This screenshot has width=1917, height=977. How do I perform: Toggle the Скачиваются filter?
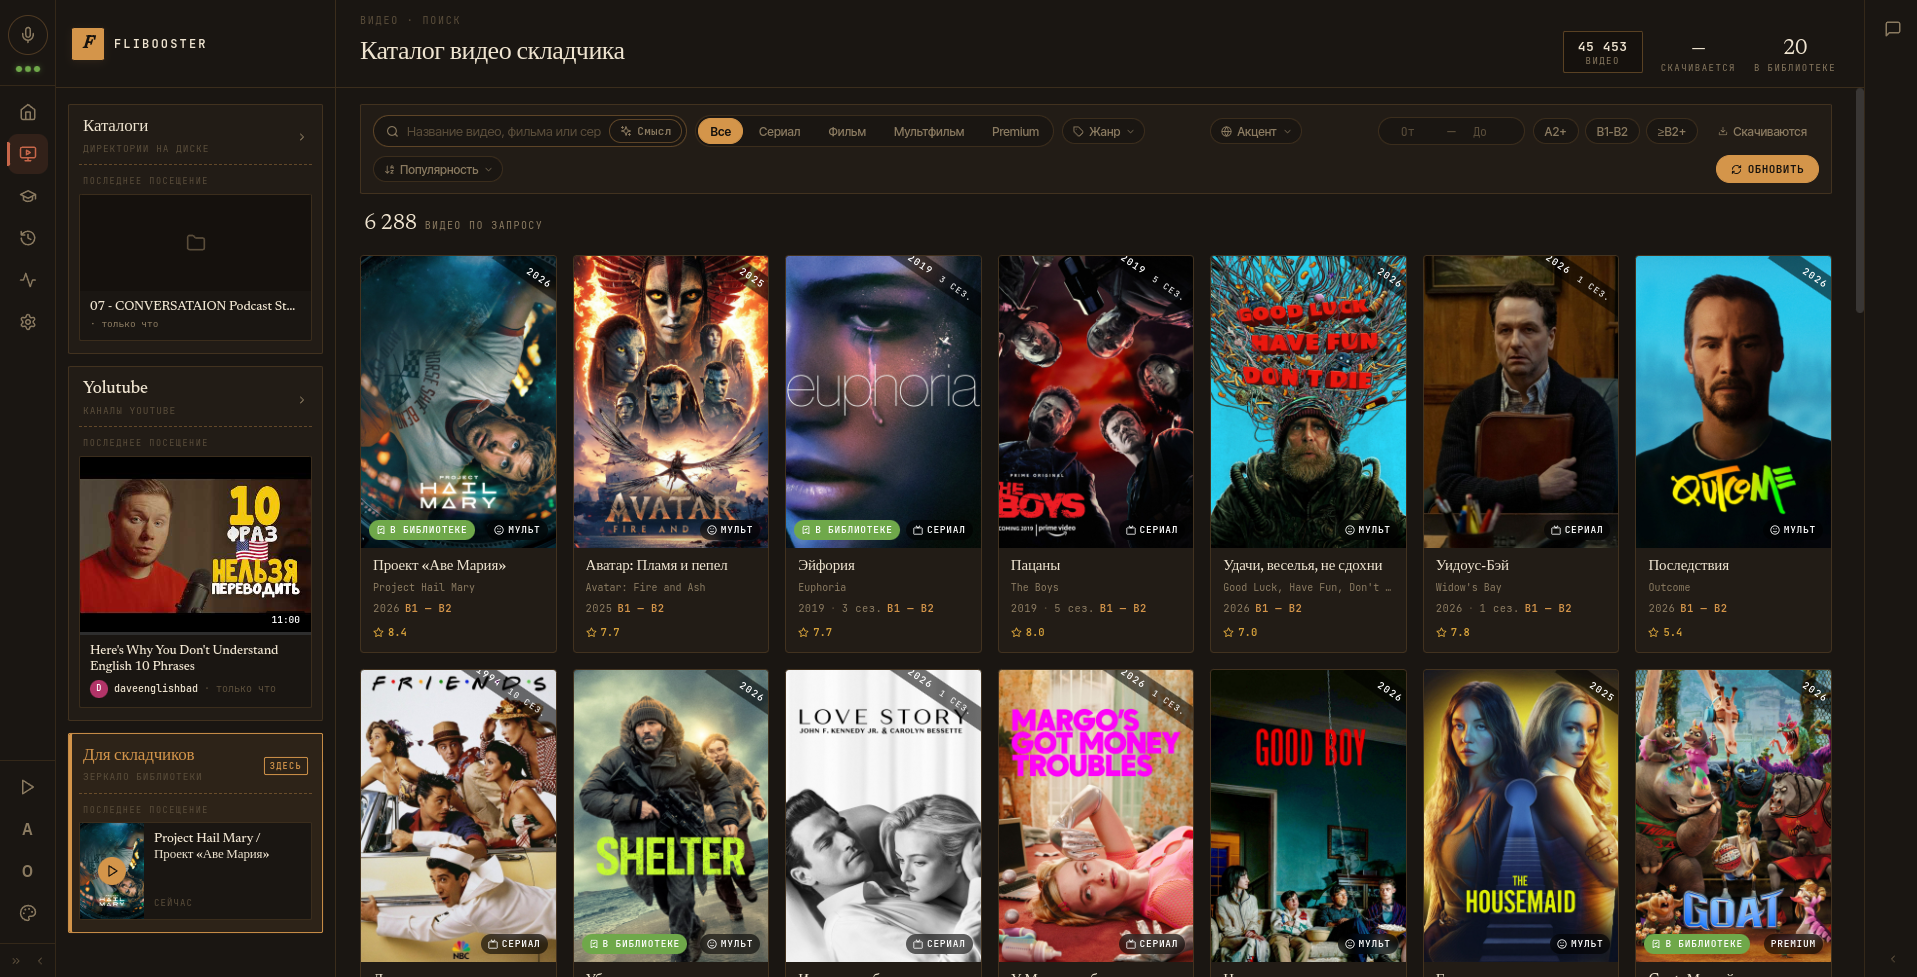pyautogui.click(x=1762, y=132)
